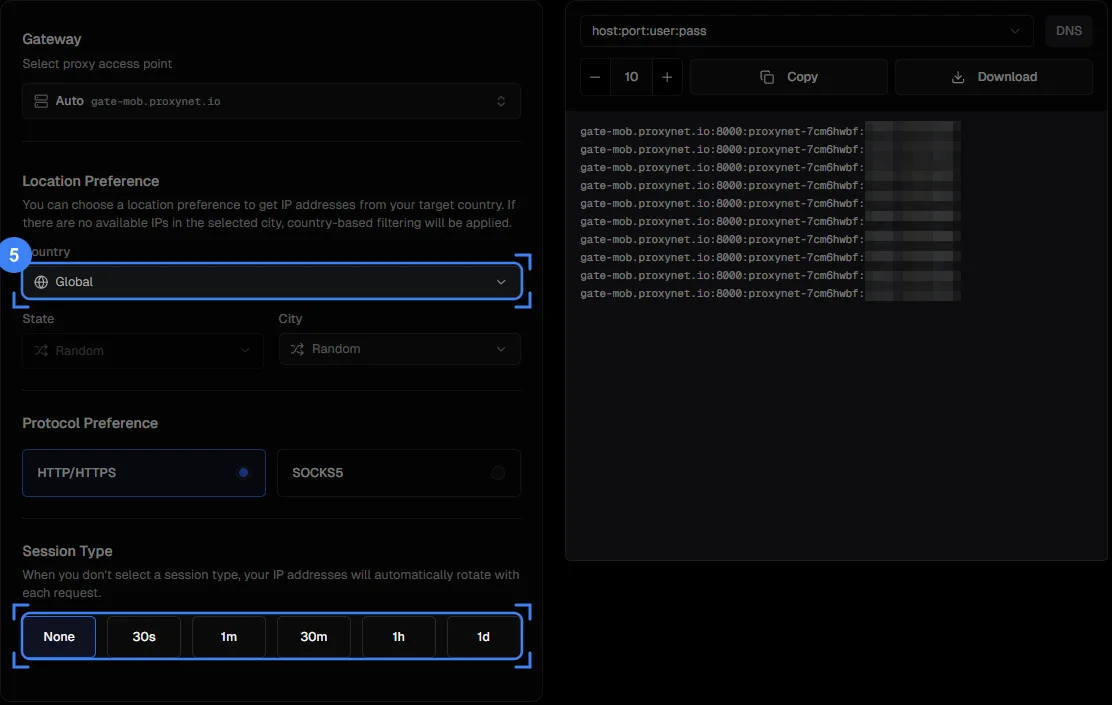Click the shuffle icon in State dropdown
Viewport: 1112px width, 705px height.
pos(41,350)
